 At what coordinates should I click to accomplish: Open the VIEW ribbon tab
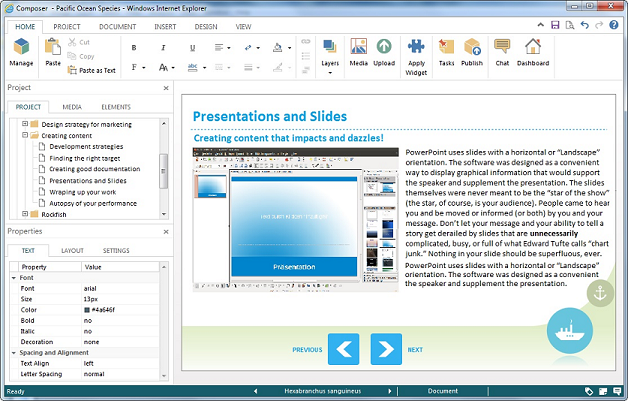243,27
